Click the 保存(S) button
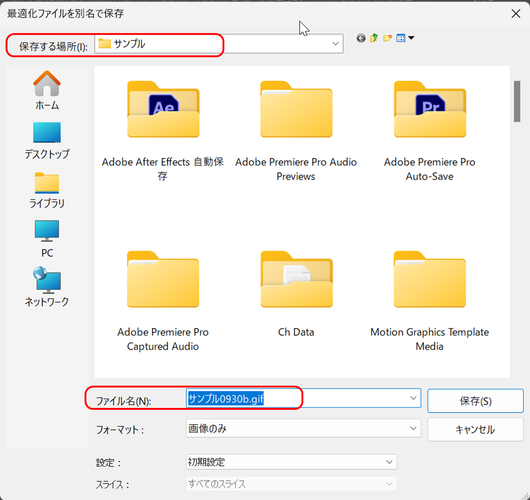Viewport: 530px width, 500px height. tap(475, 401)
